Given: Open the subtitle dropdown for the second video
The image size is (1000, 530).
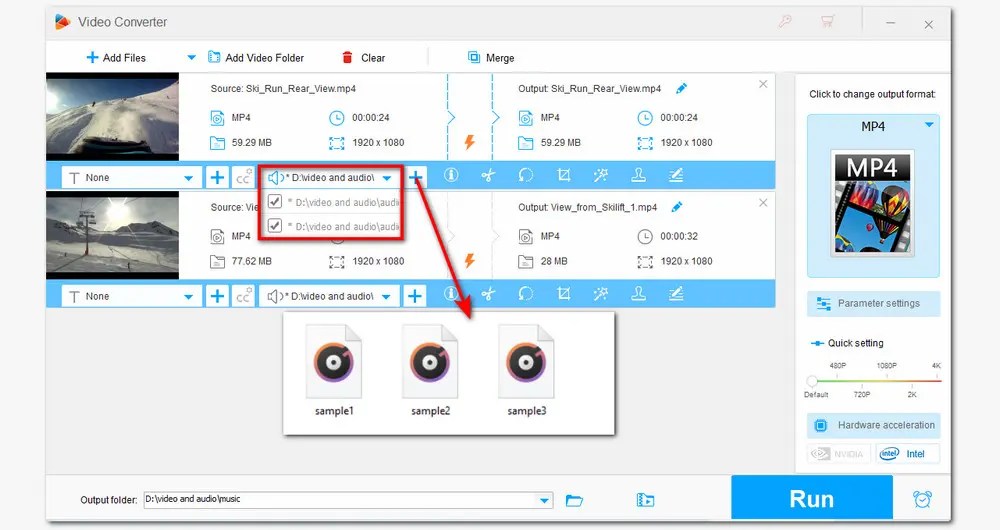Looking at the screenshot, I should pyautogui.click(x=131, y=296).
